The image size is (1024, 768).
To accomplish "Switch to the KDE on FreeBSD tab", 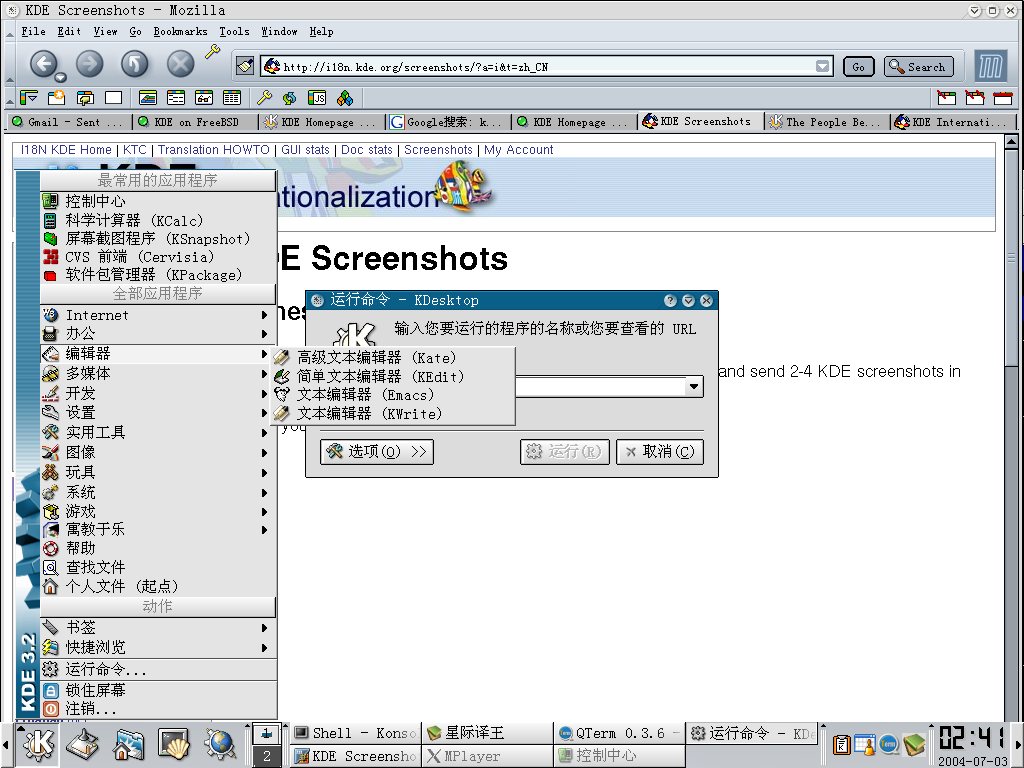I will coord(194,121).
